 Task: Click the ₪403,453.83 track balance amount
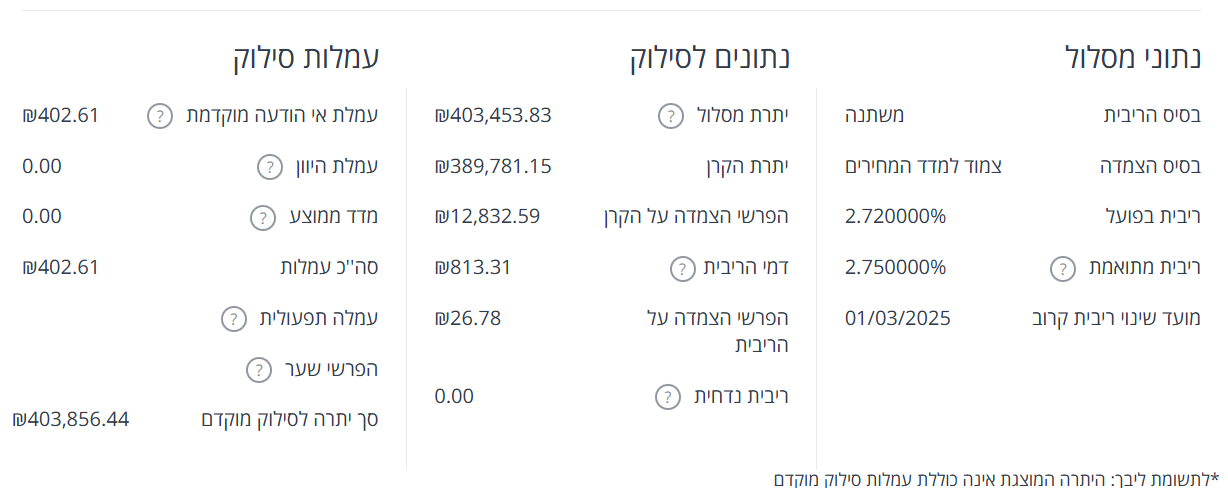(493, 115)
